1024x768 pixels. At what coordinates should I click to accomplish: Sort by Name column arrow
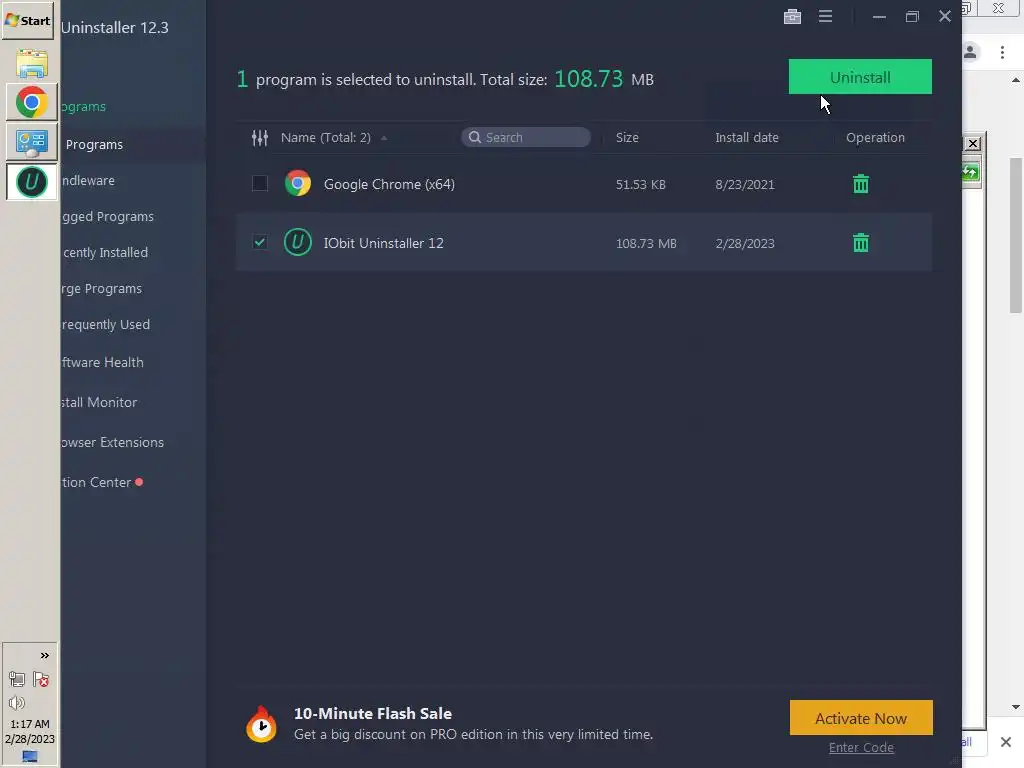tap(384, 138)
